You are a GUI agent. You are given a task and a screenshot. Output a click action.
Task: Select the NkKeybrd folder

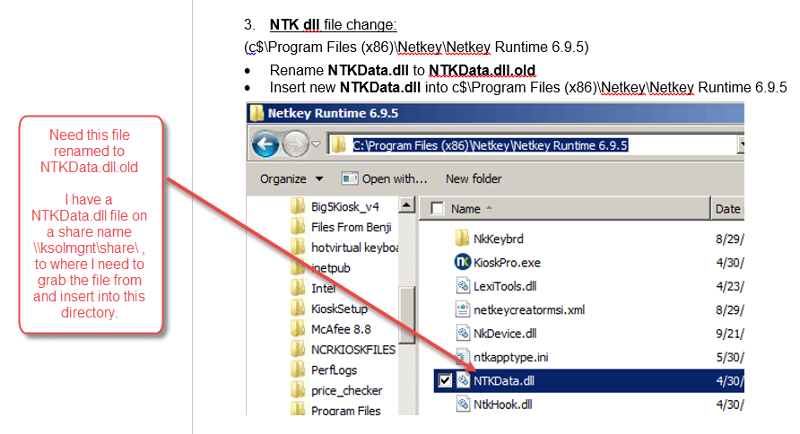point(498,239)
